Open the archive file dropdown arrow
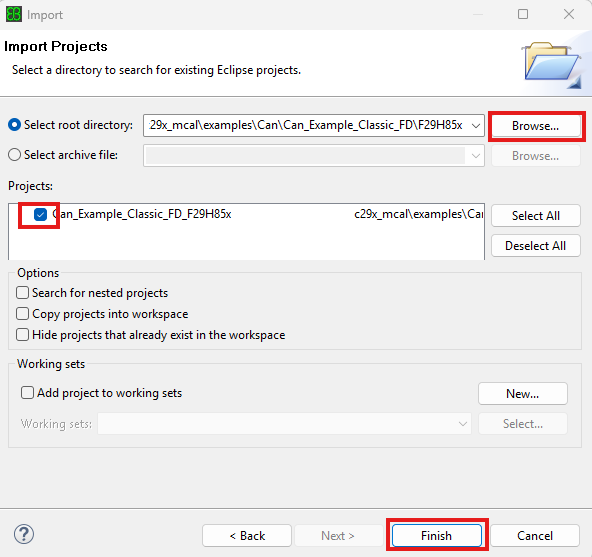Viewport: 592px width, 557px height. pyautogui.click(x=475, y=156)
